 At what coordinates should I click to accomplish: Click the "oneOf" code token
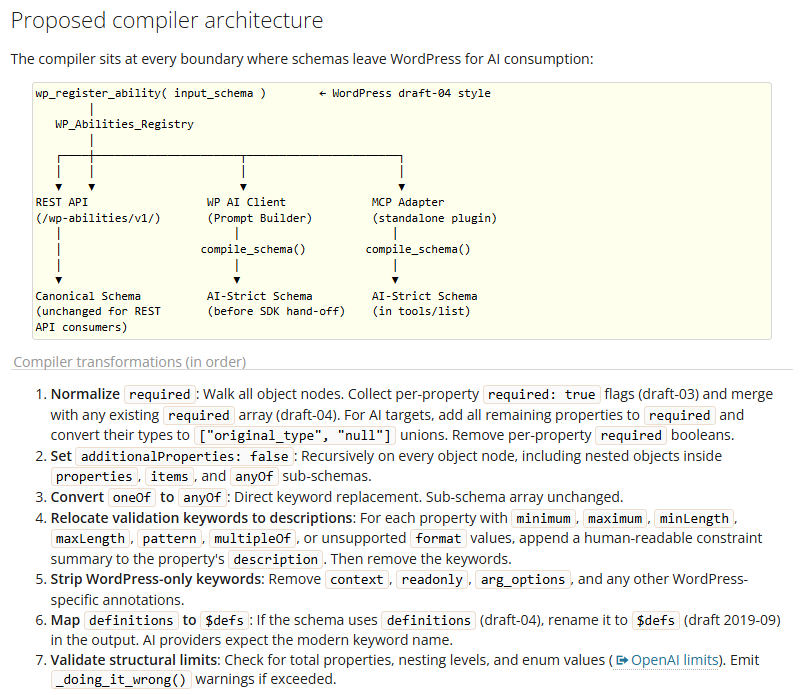[132, 497]
